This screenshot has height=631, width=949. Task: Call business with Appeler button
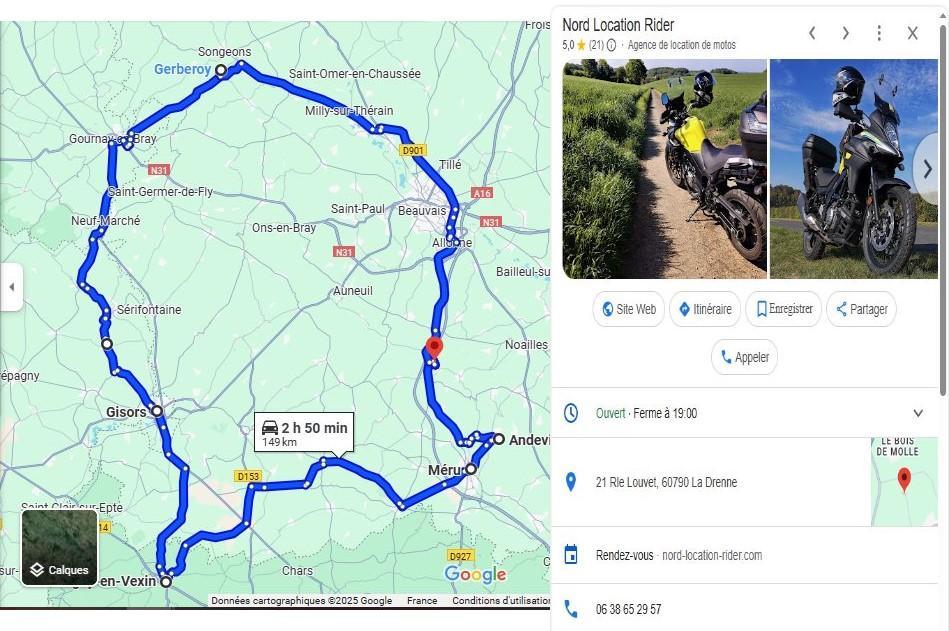744,357
